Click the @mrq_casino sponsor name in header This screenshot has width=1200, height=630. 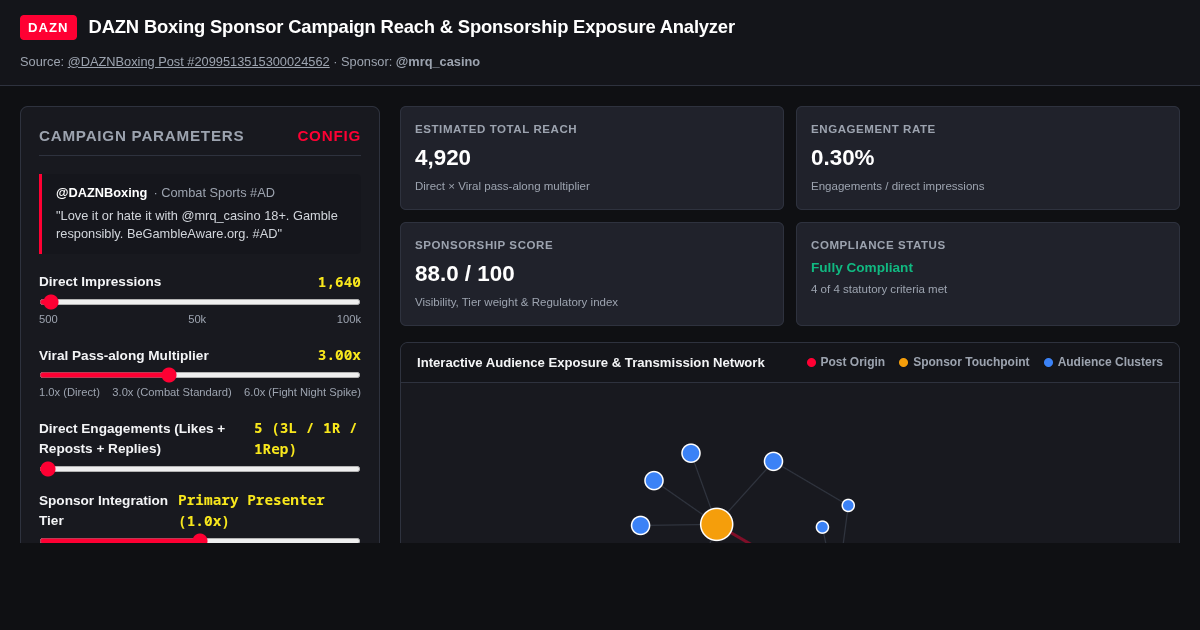(438, 62)
